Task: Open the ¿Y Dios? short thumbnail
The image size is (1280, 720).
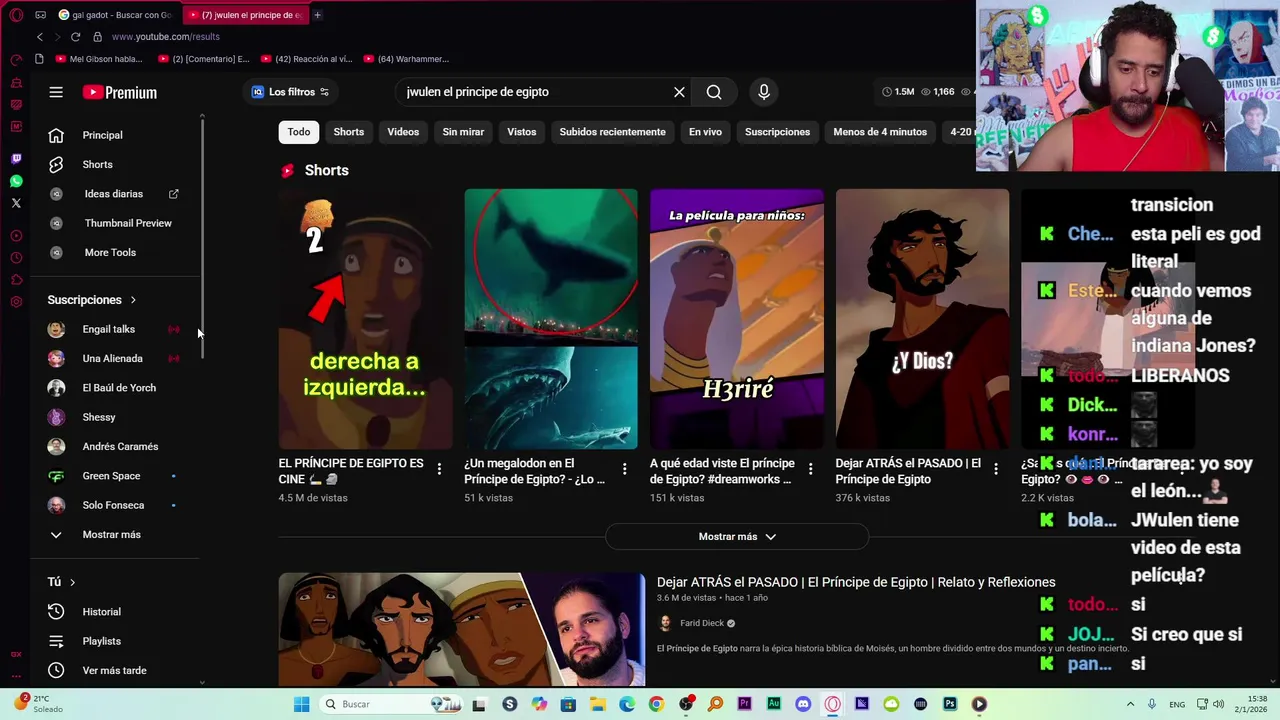Action: click(923, 319)
